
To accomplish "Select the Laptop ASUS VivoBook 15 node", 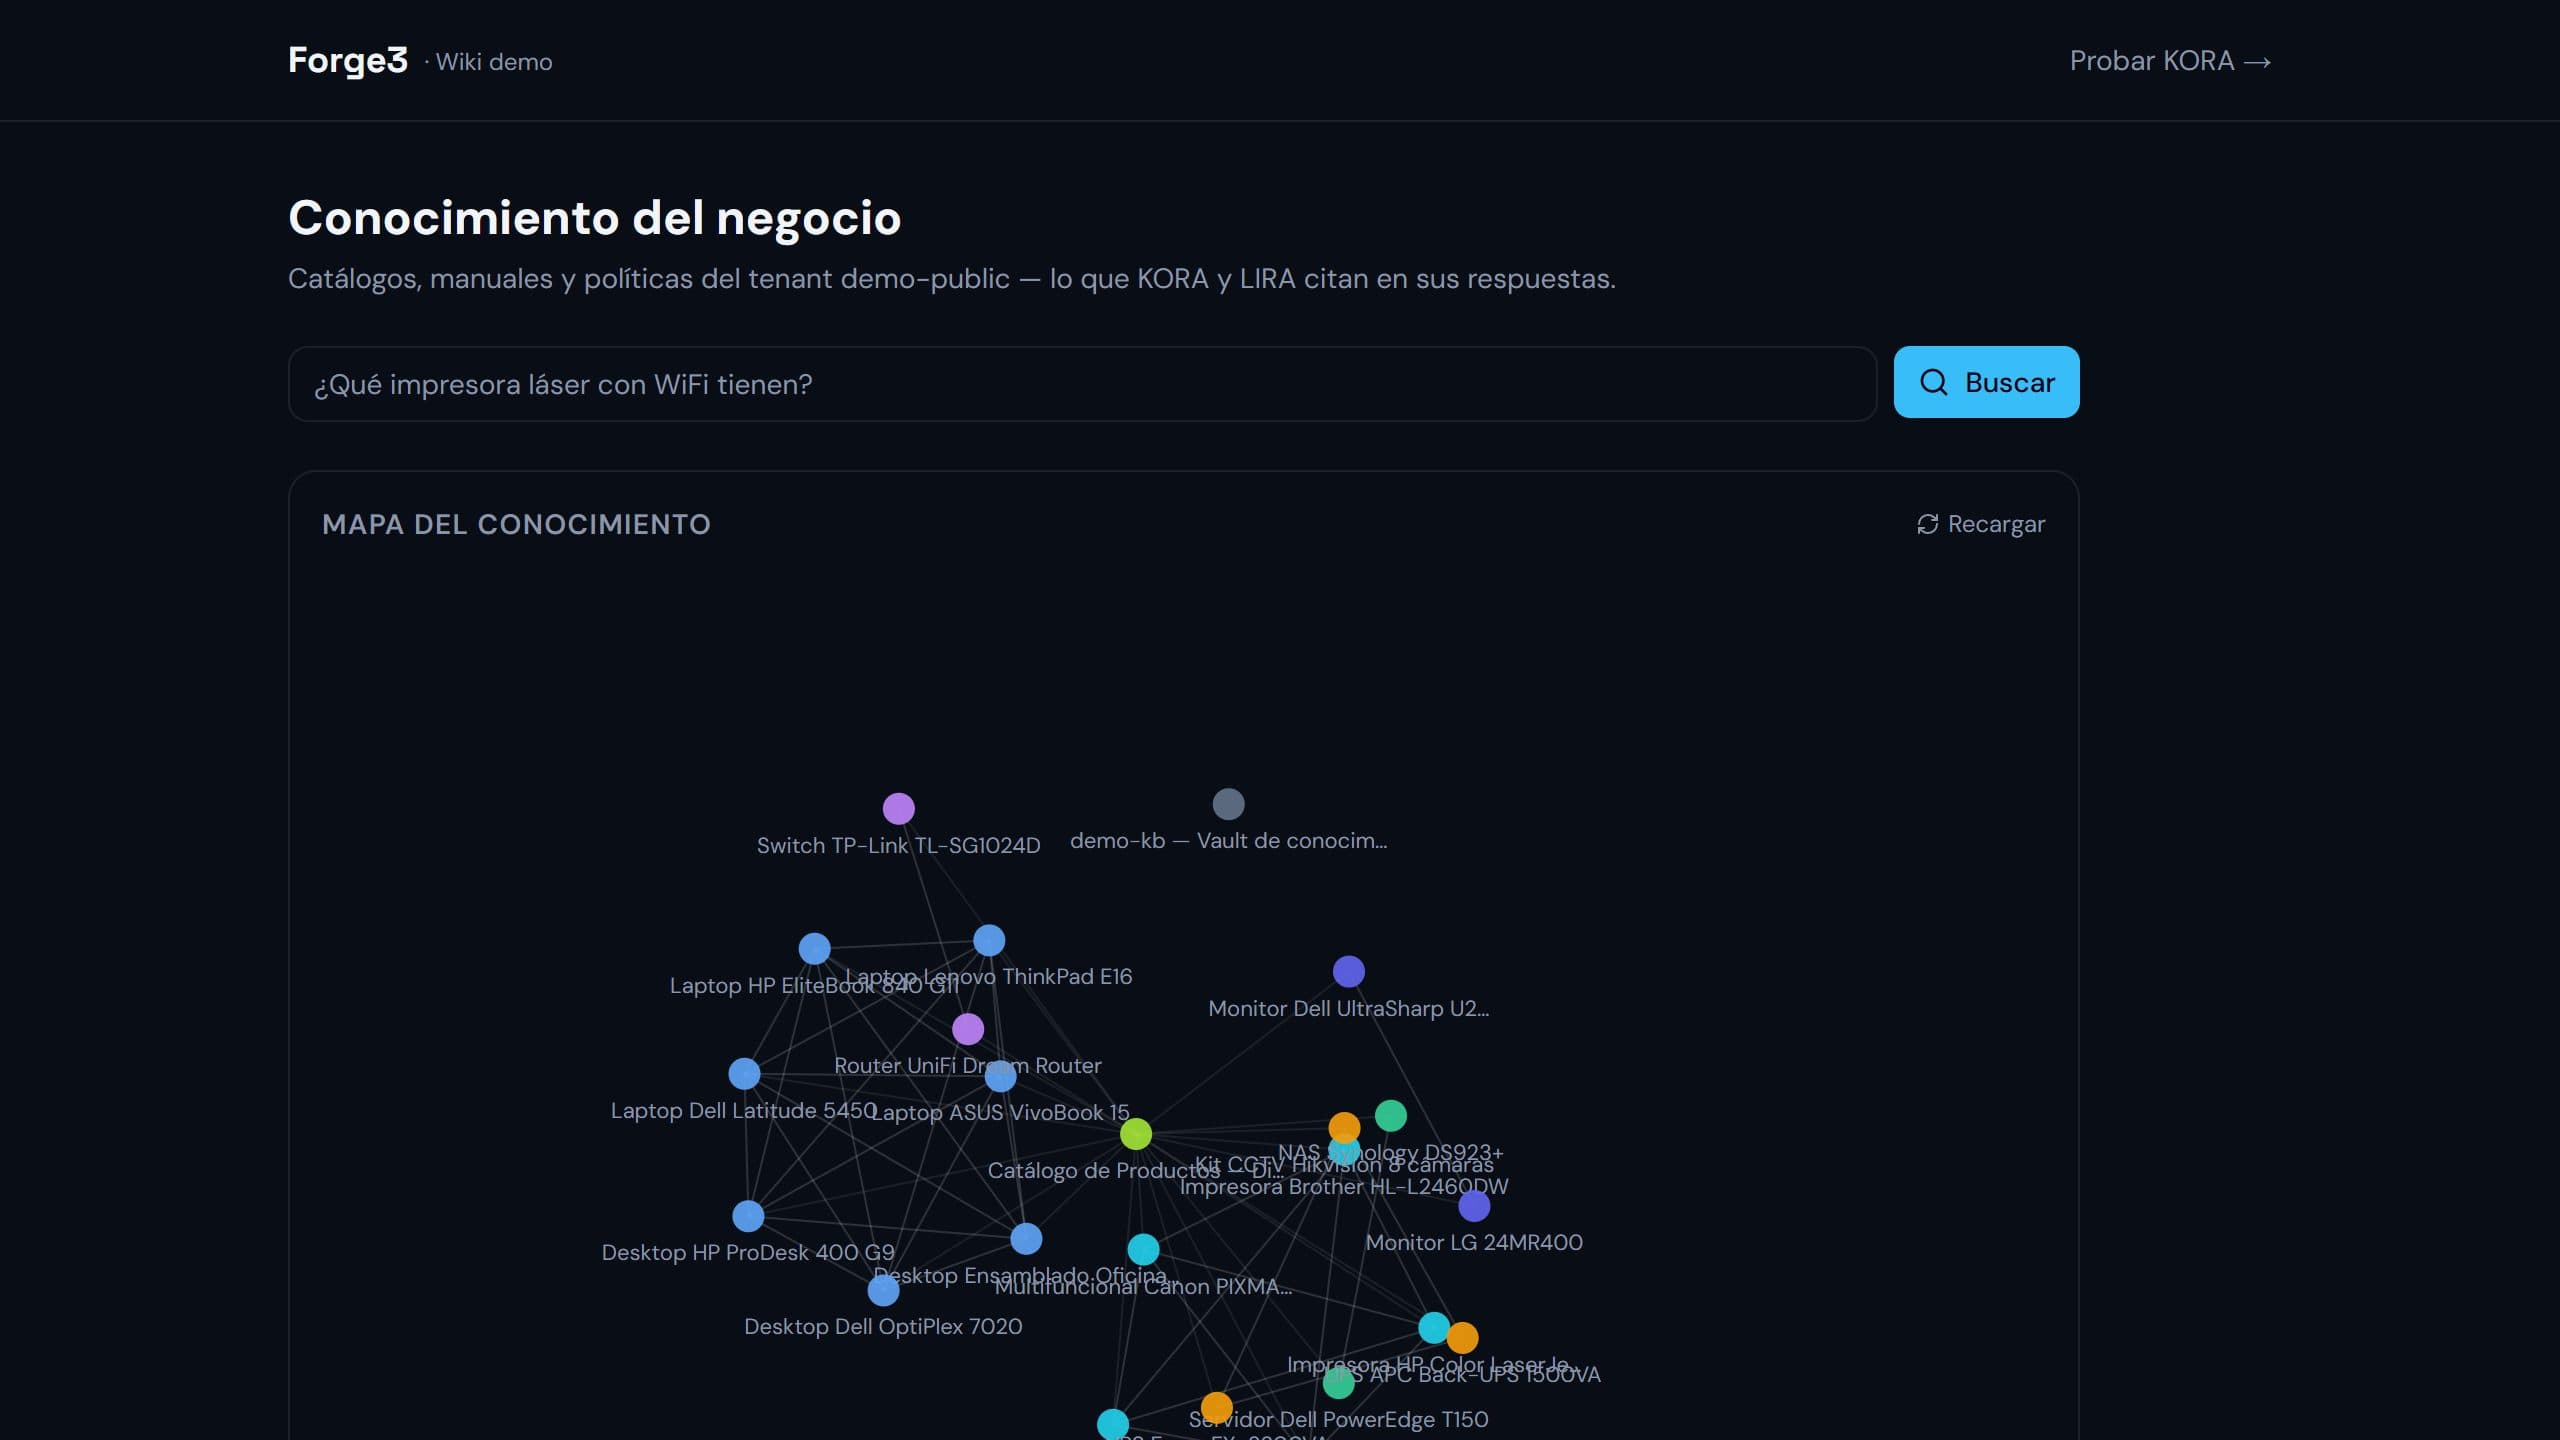I will (1000, 1076).
